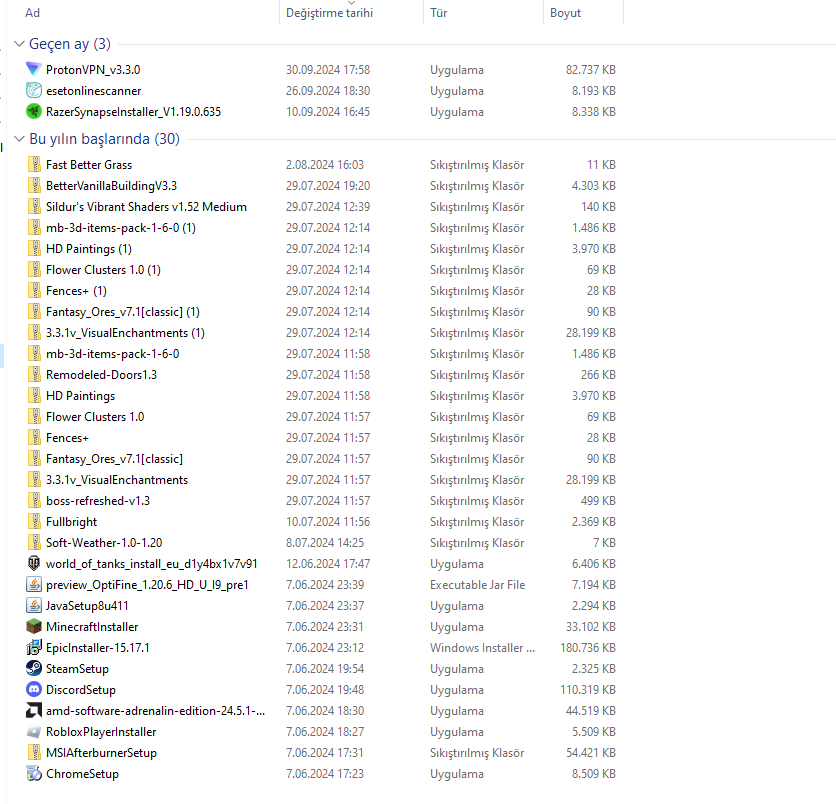Collapse the Bu yılın başlarında (30) group chevron

pyautogui.click(x=19, y=139)
